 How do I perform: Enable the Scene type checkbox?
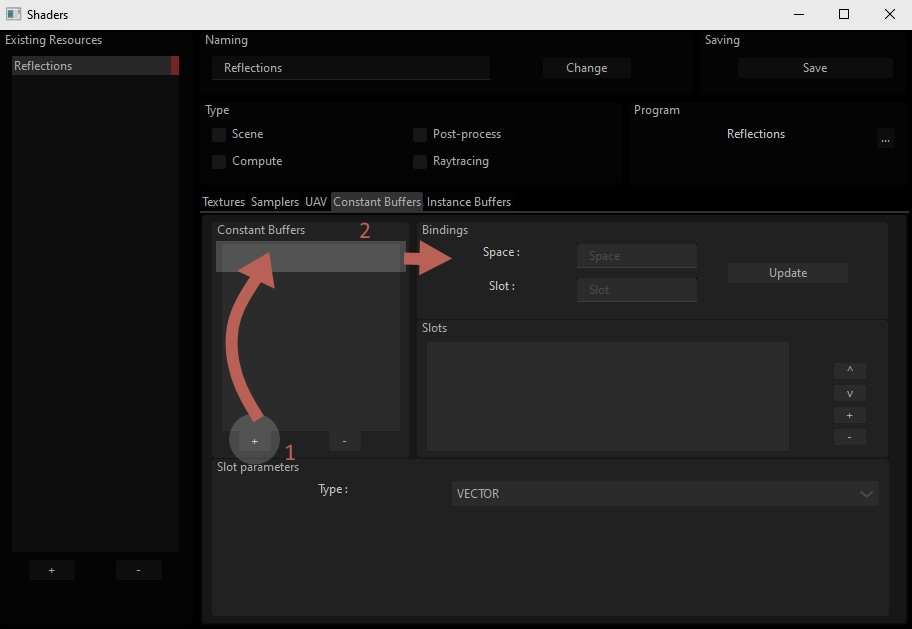[x=219, y=135]
